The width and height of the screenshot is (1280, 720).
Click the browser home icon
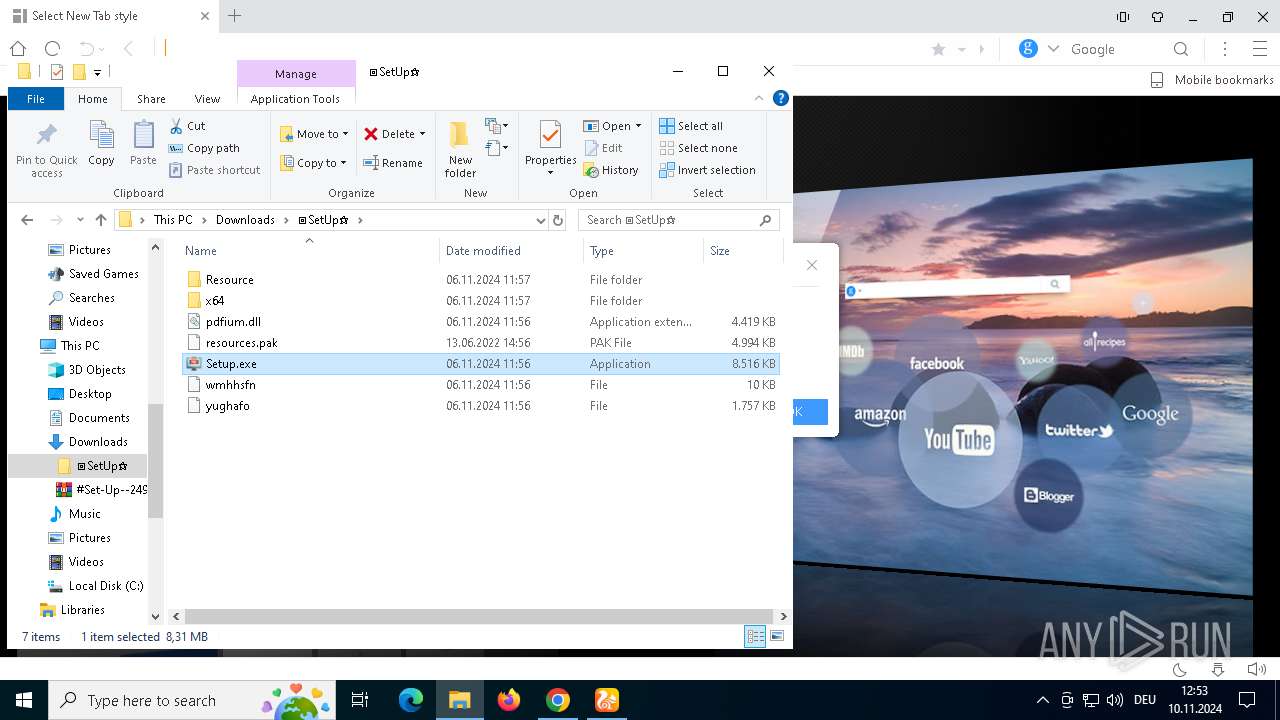click(17, 48)
